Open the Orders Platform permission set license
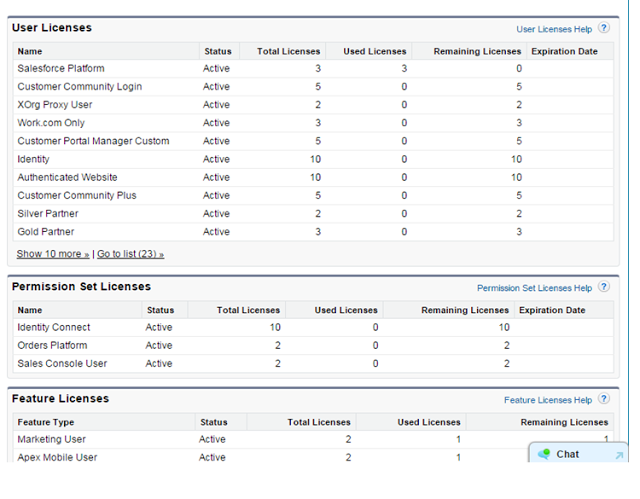The image size is (640, 499). click(52, 345)
